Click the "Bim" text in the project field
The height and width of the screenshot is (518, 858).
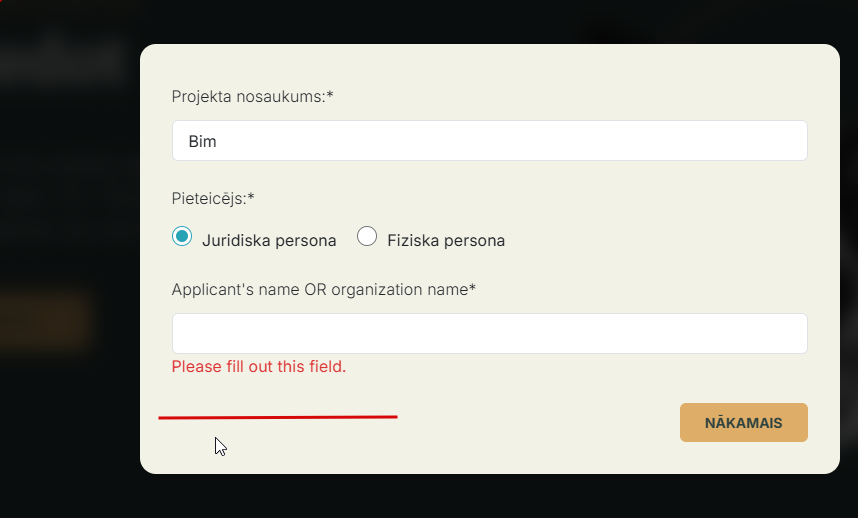tap(203, 142)
